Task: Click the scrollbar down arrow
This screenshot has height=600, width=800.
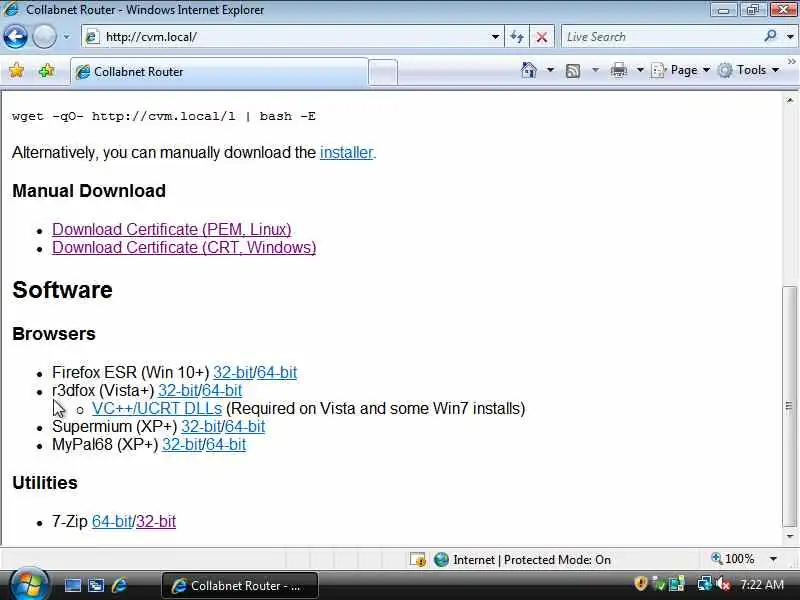Action: pyautogui.click(x=789, y=536)
